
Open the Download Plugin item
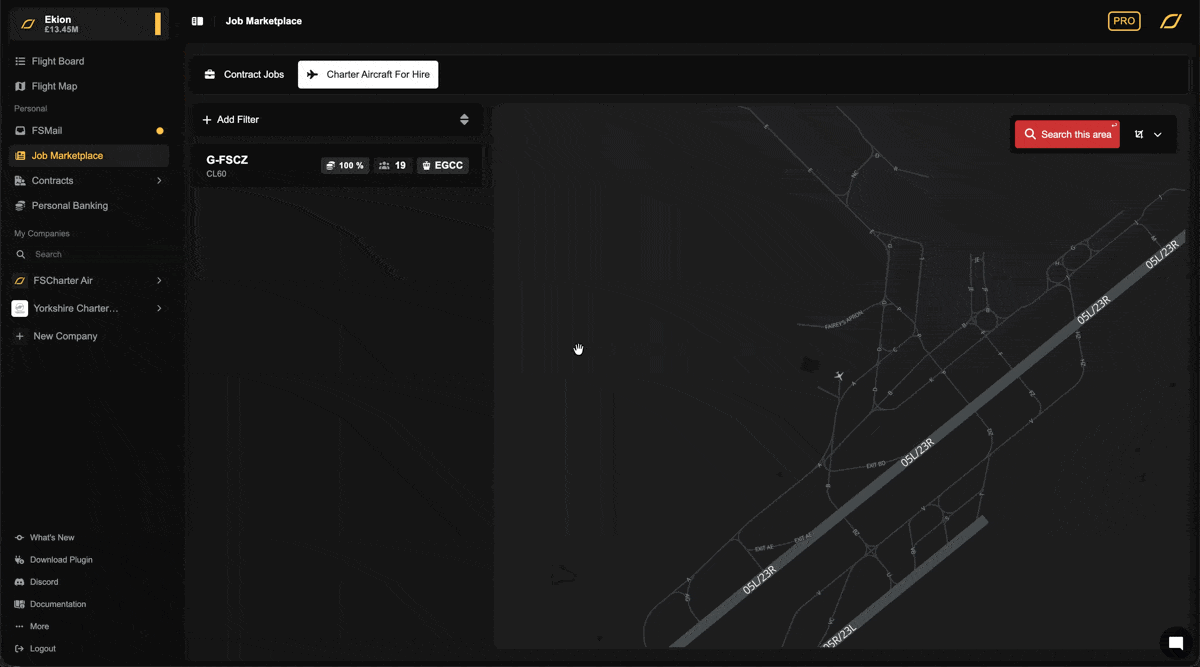click(x=60, y=560)
